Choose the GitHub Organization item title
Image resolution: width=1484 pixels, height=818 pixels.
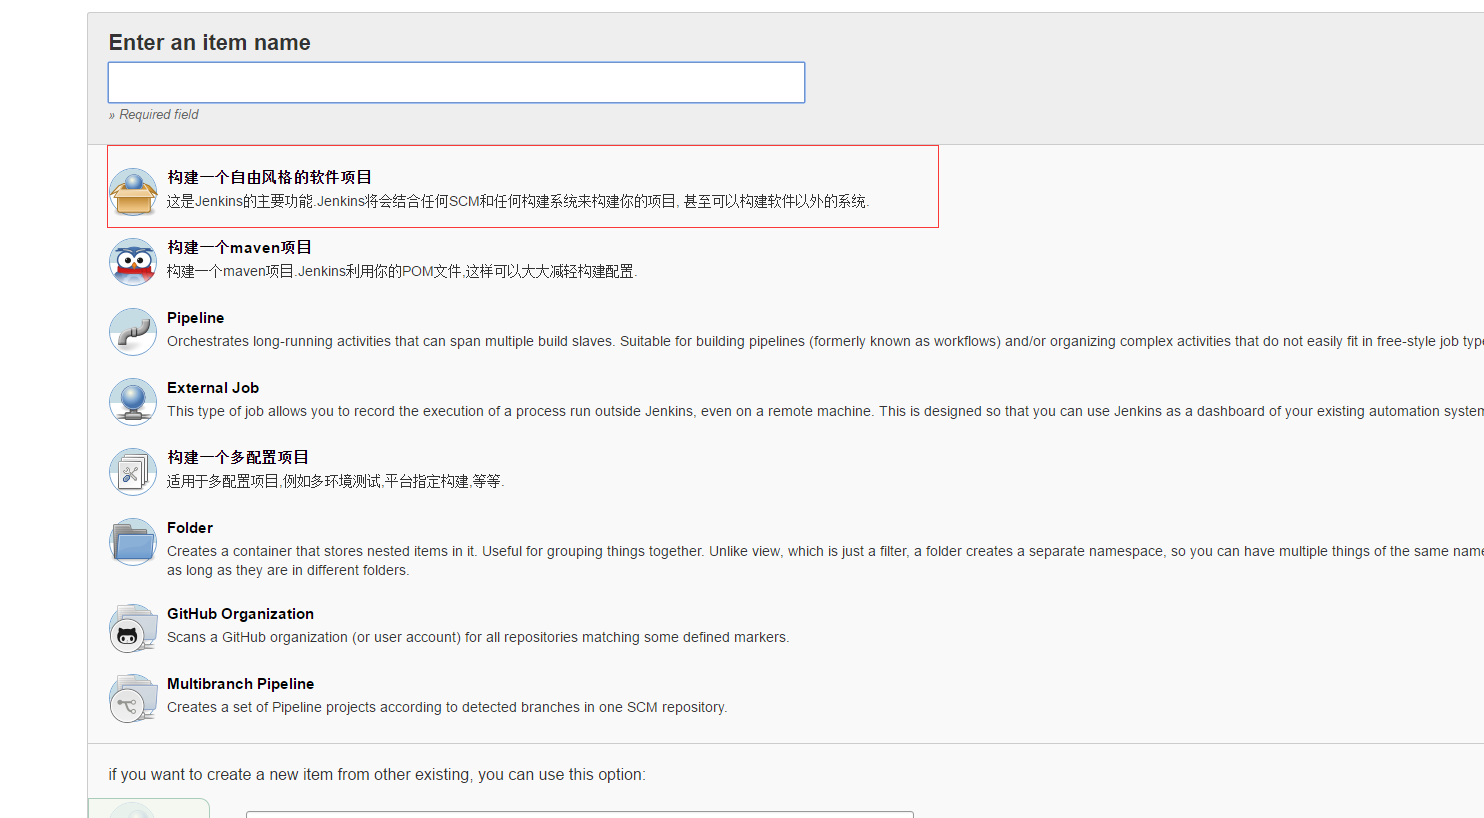(x=240, y=614)
